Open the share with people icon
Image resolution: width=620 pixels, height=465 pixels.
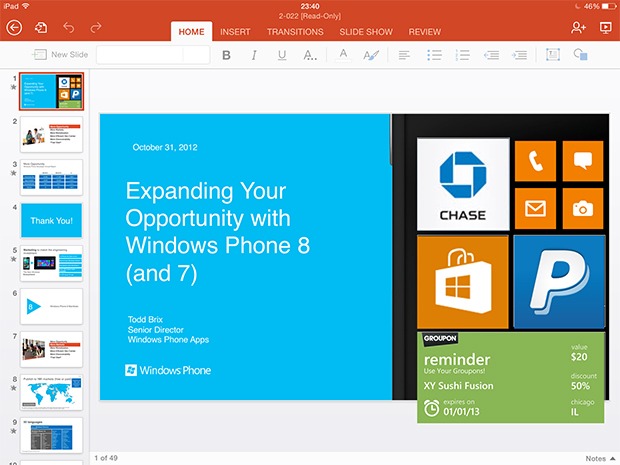[578, 28]
